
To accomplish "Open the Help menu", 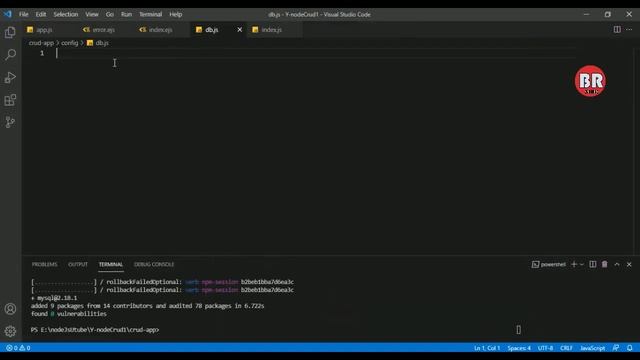I will [x=176, y=14].
